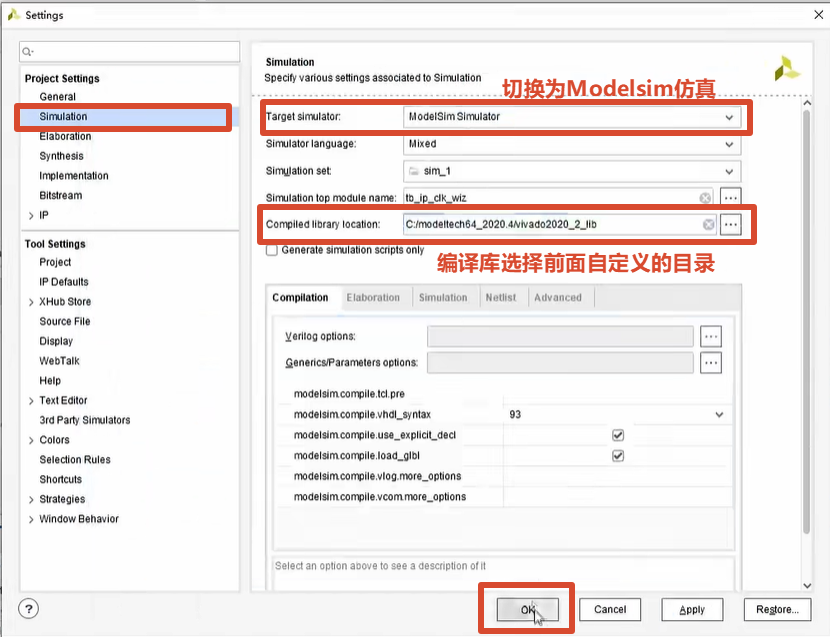Select Simulation in Project Settings

point(63,116)
